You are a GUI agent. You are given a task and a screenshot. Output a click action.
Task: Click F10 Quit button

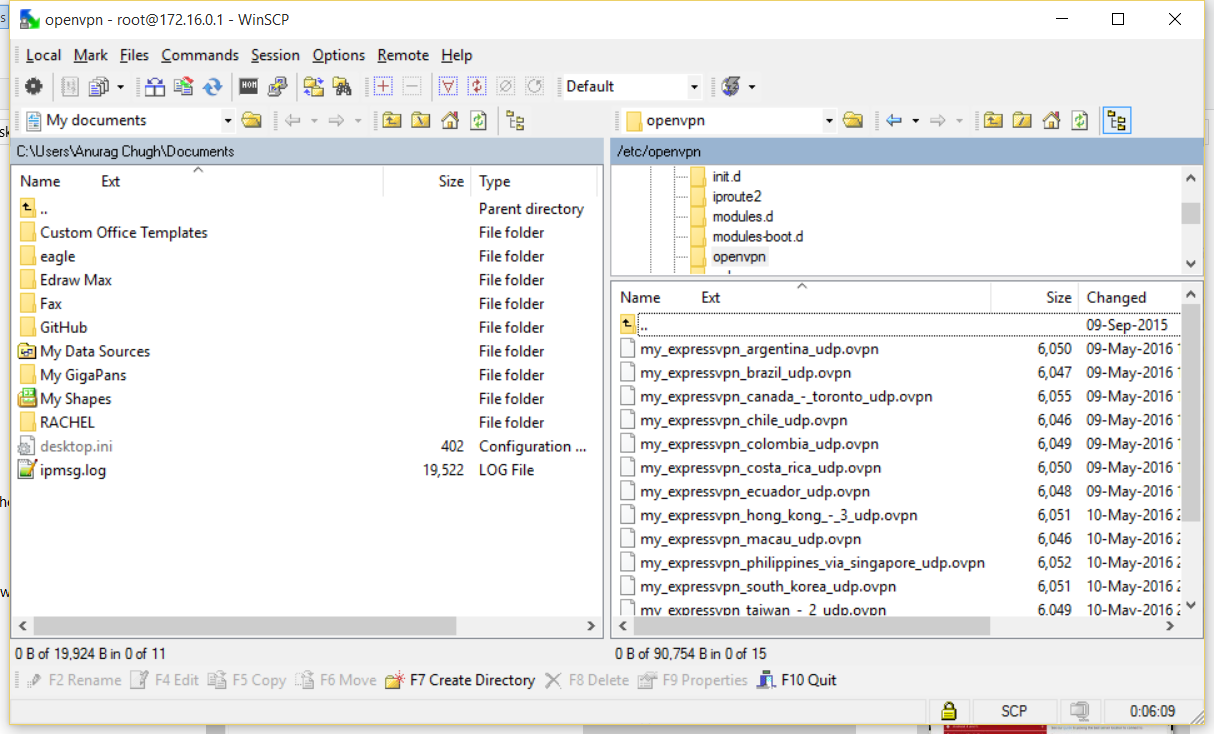tap(797, 680)
